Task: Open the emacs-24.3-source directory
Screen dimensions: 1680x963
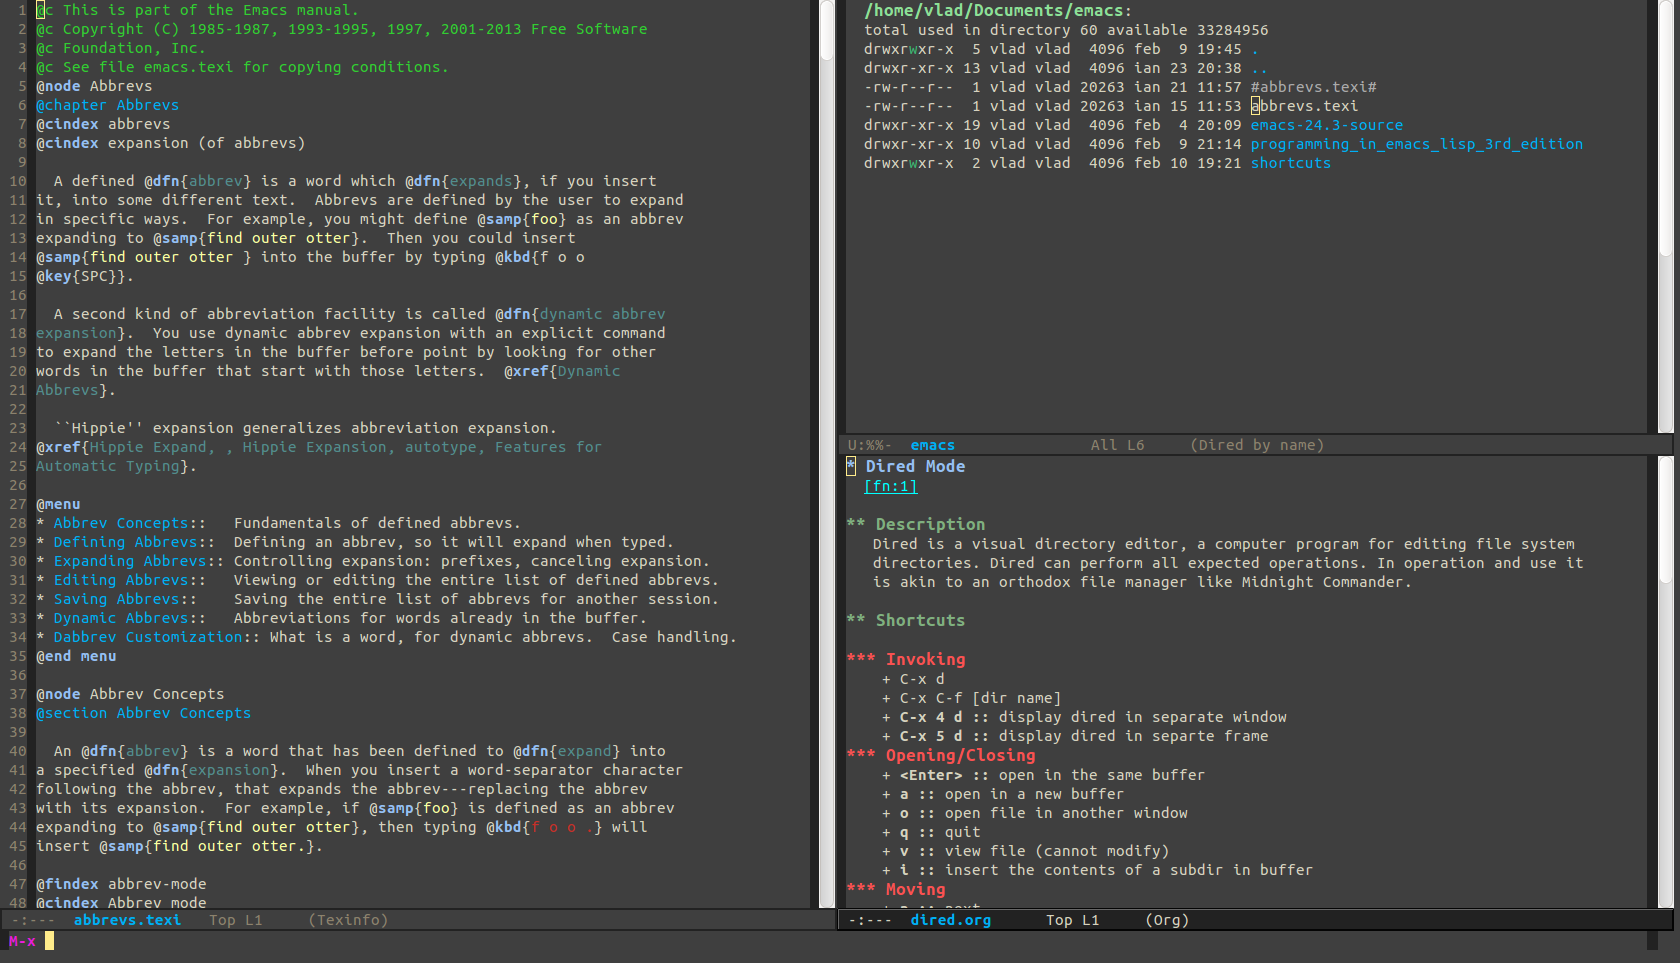Action: (1326, 125)
